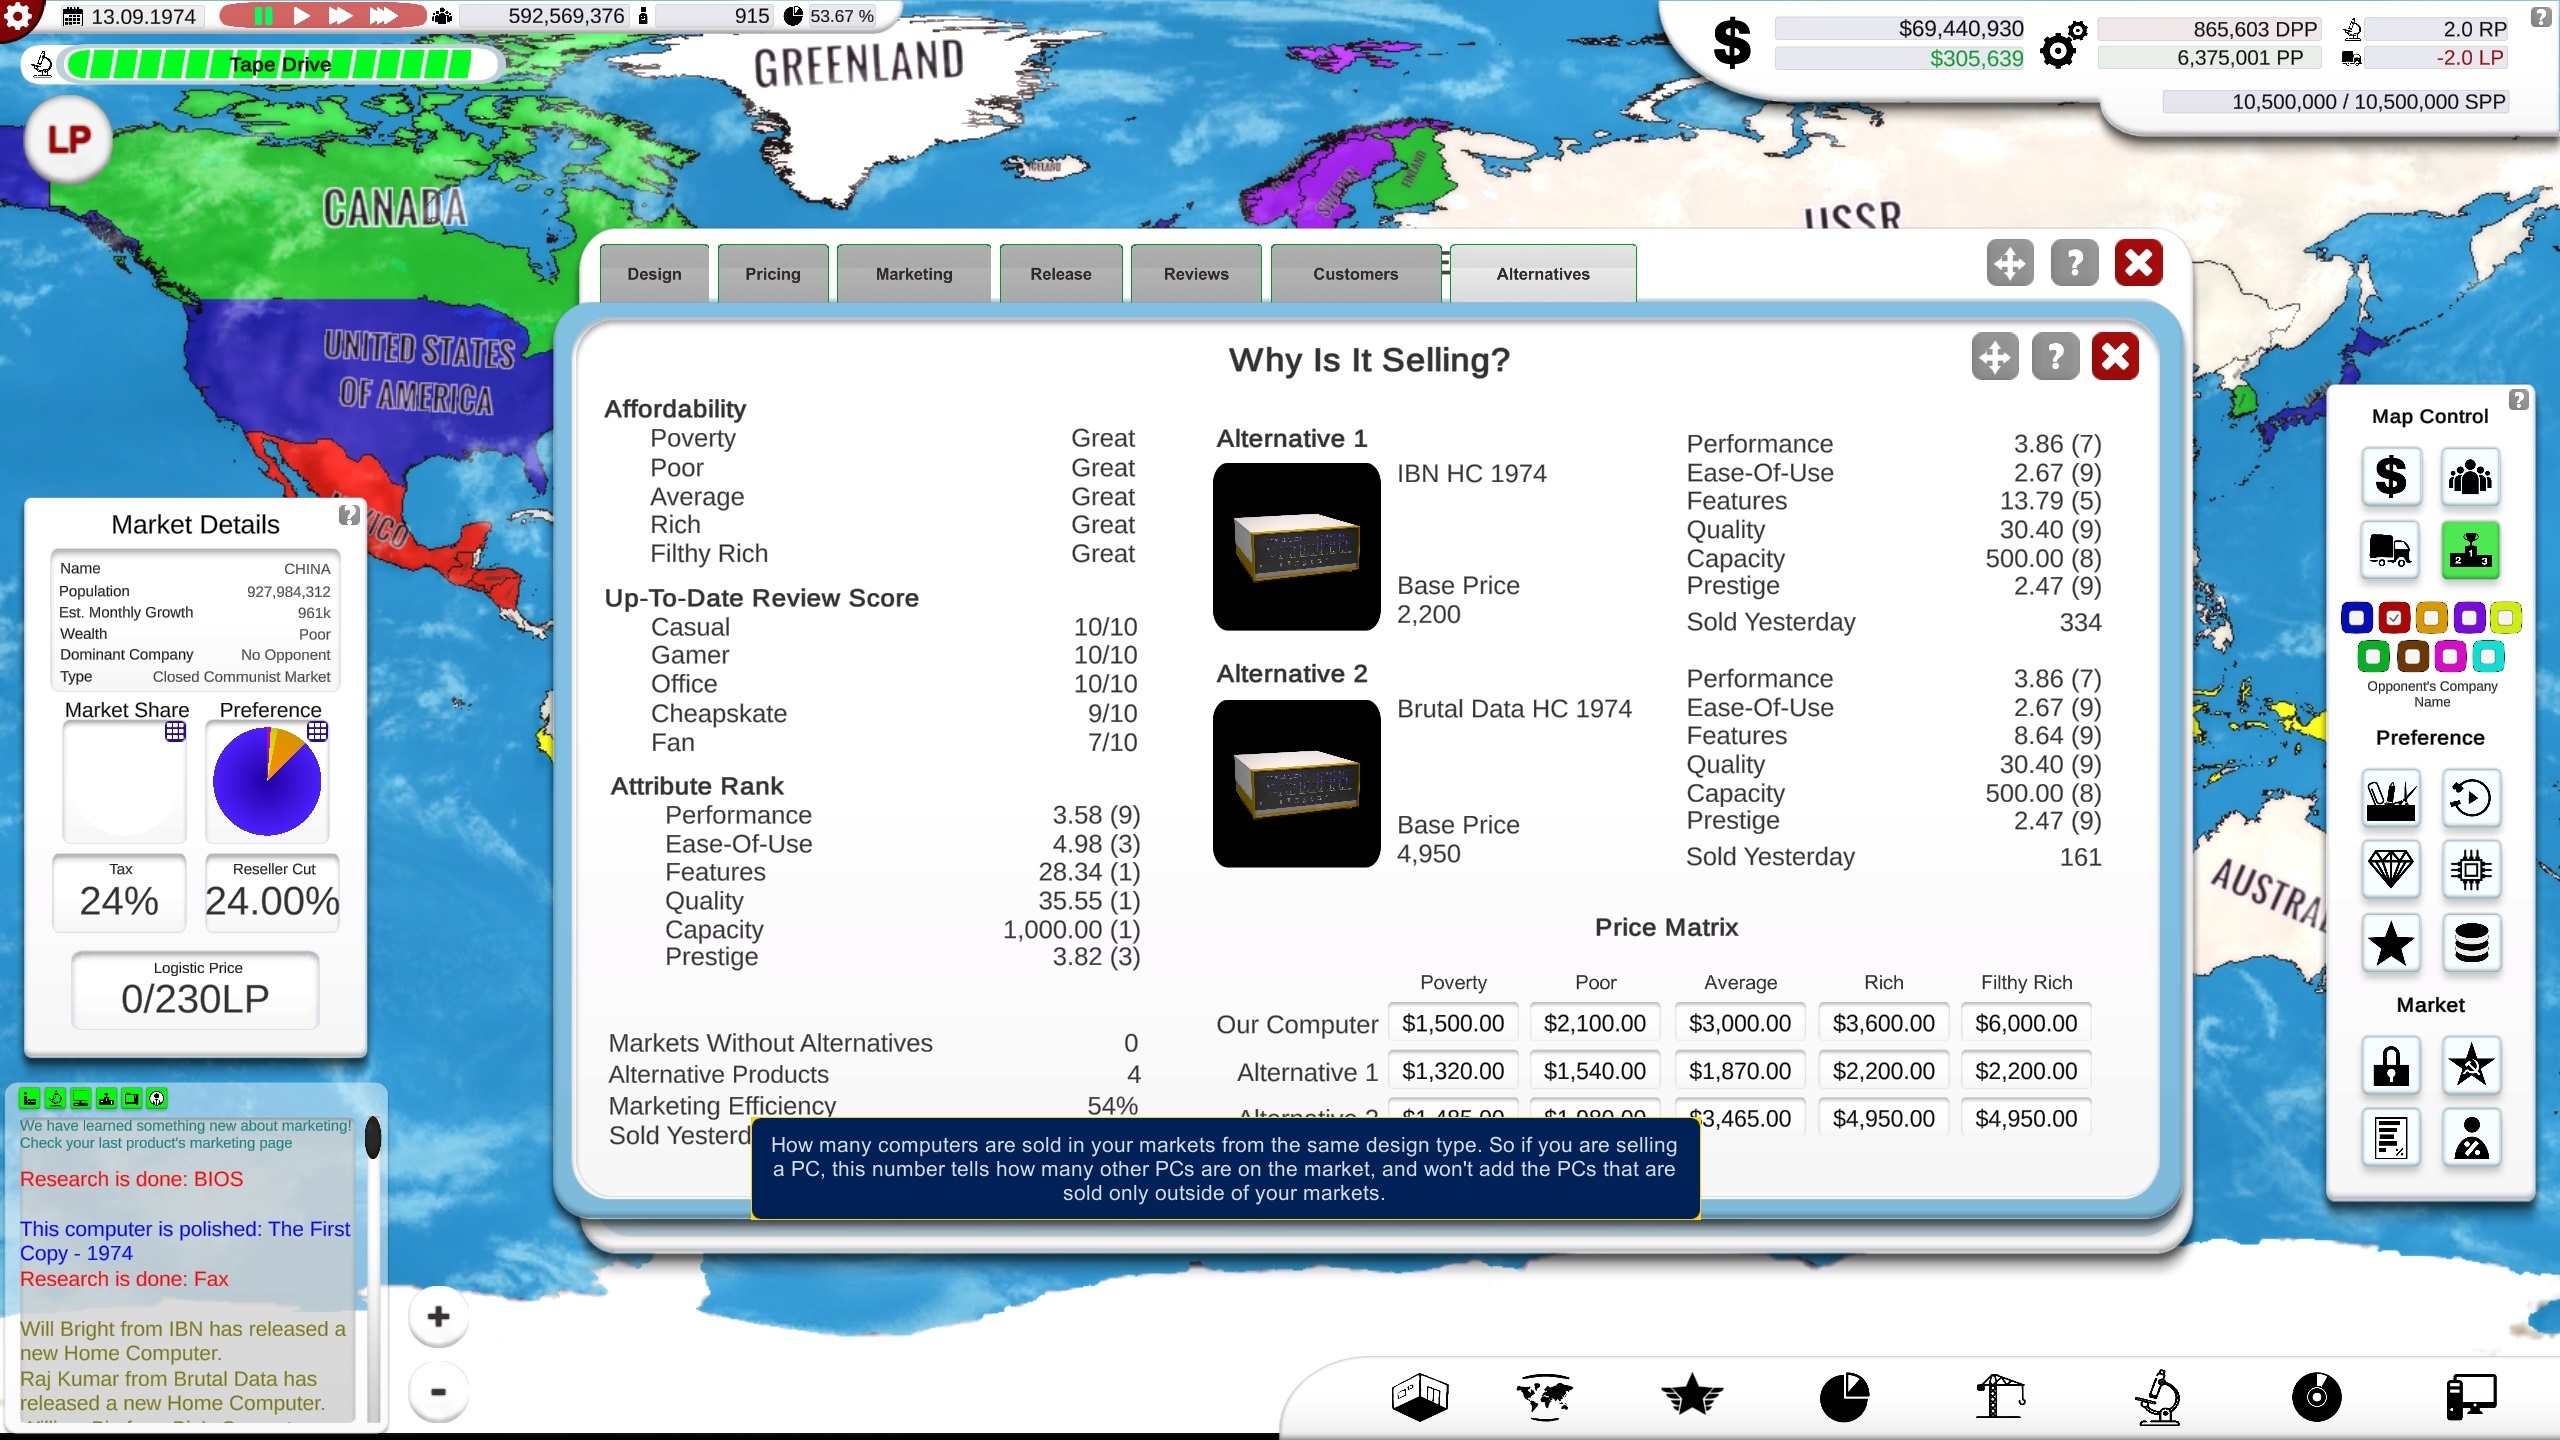Zoom in the map with plus button
The image size is (2560, 1440).
438,1317
